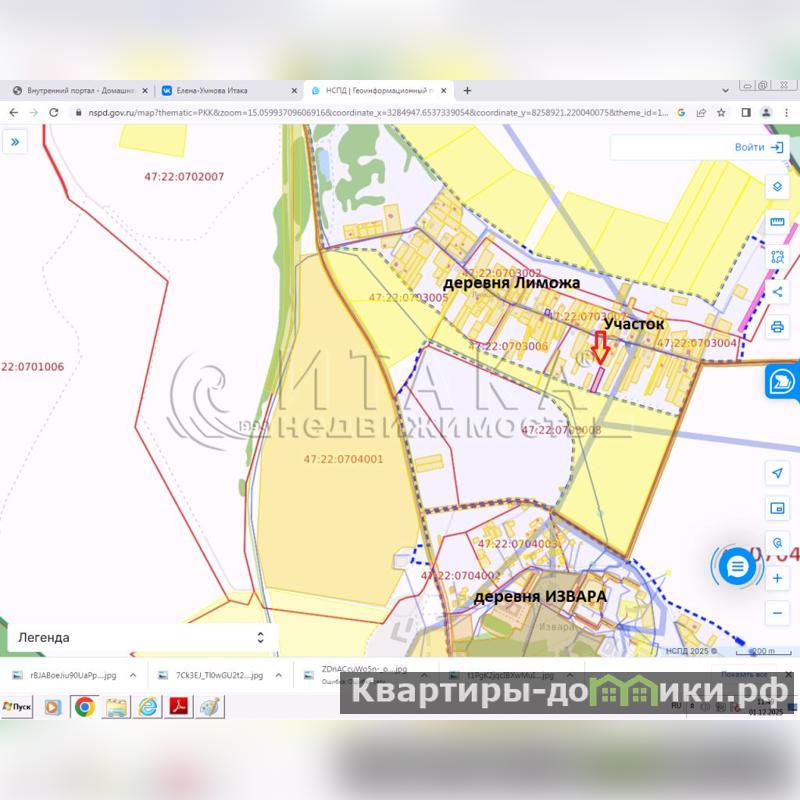This screenshot has width=800, height=800.
Task: Print the map
Action: point(777,327)
